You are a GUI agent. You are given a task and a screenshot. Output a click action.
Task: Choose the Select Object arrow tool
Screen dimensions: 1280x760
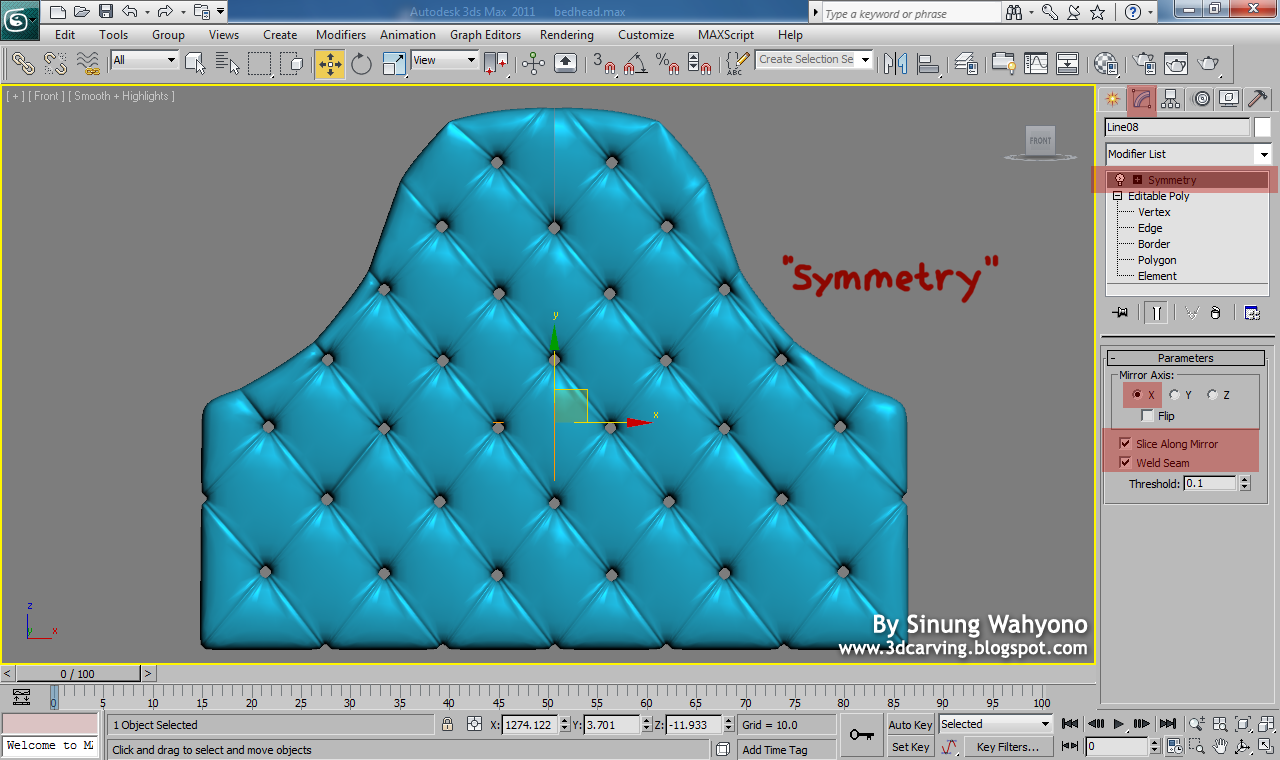(195, 64)
